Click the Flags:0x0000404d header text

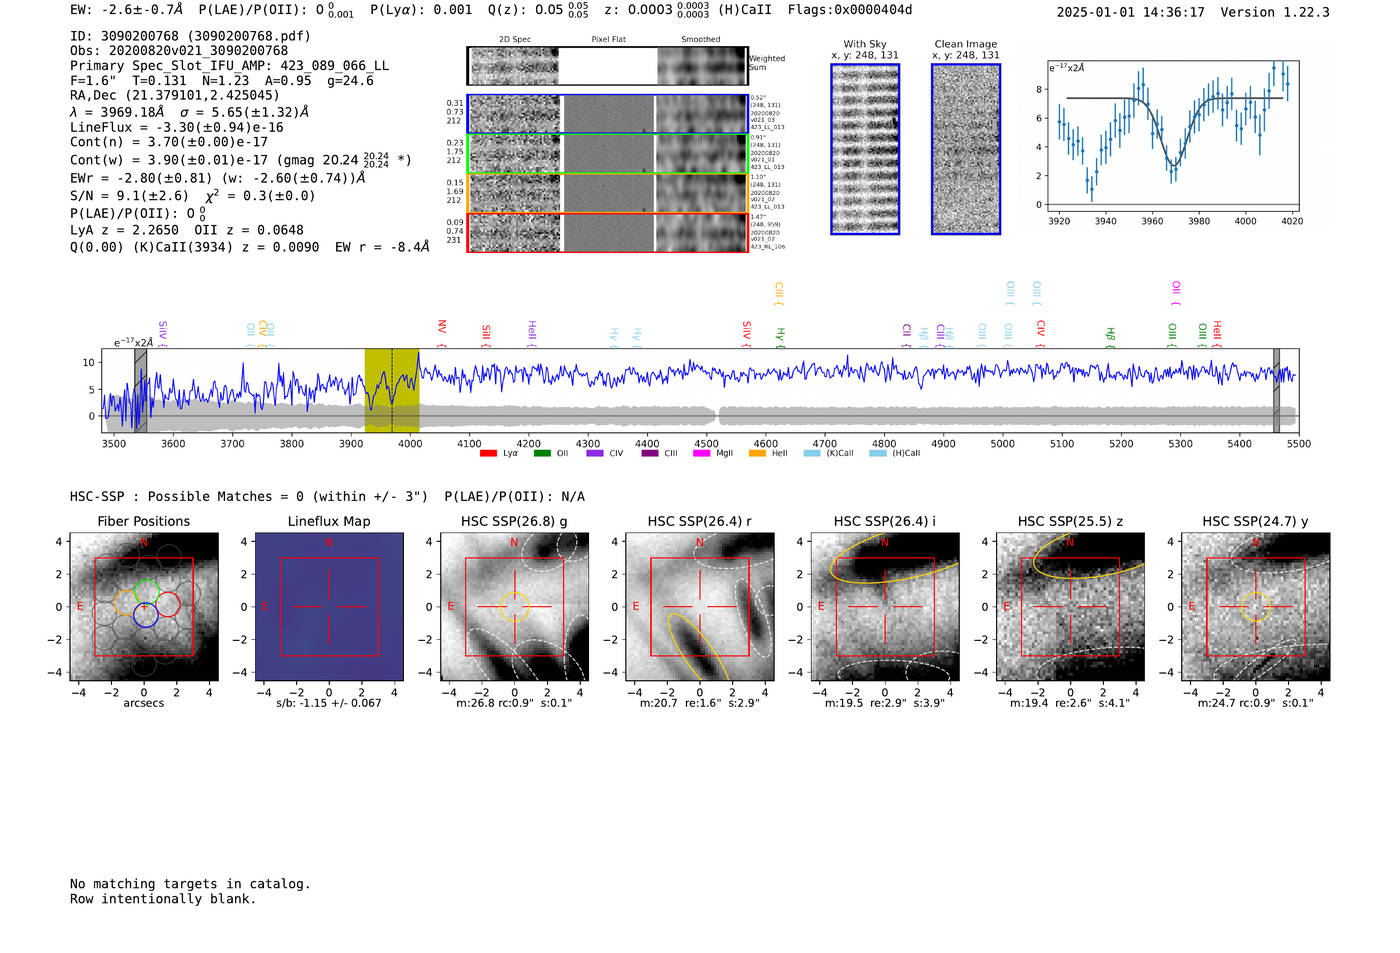point(850,10)
